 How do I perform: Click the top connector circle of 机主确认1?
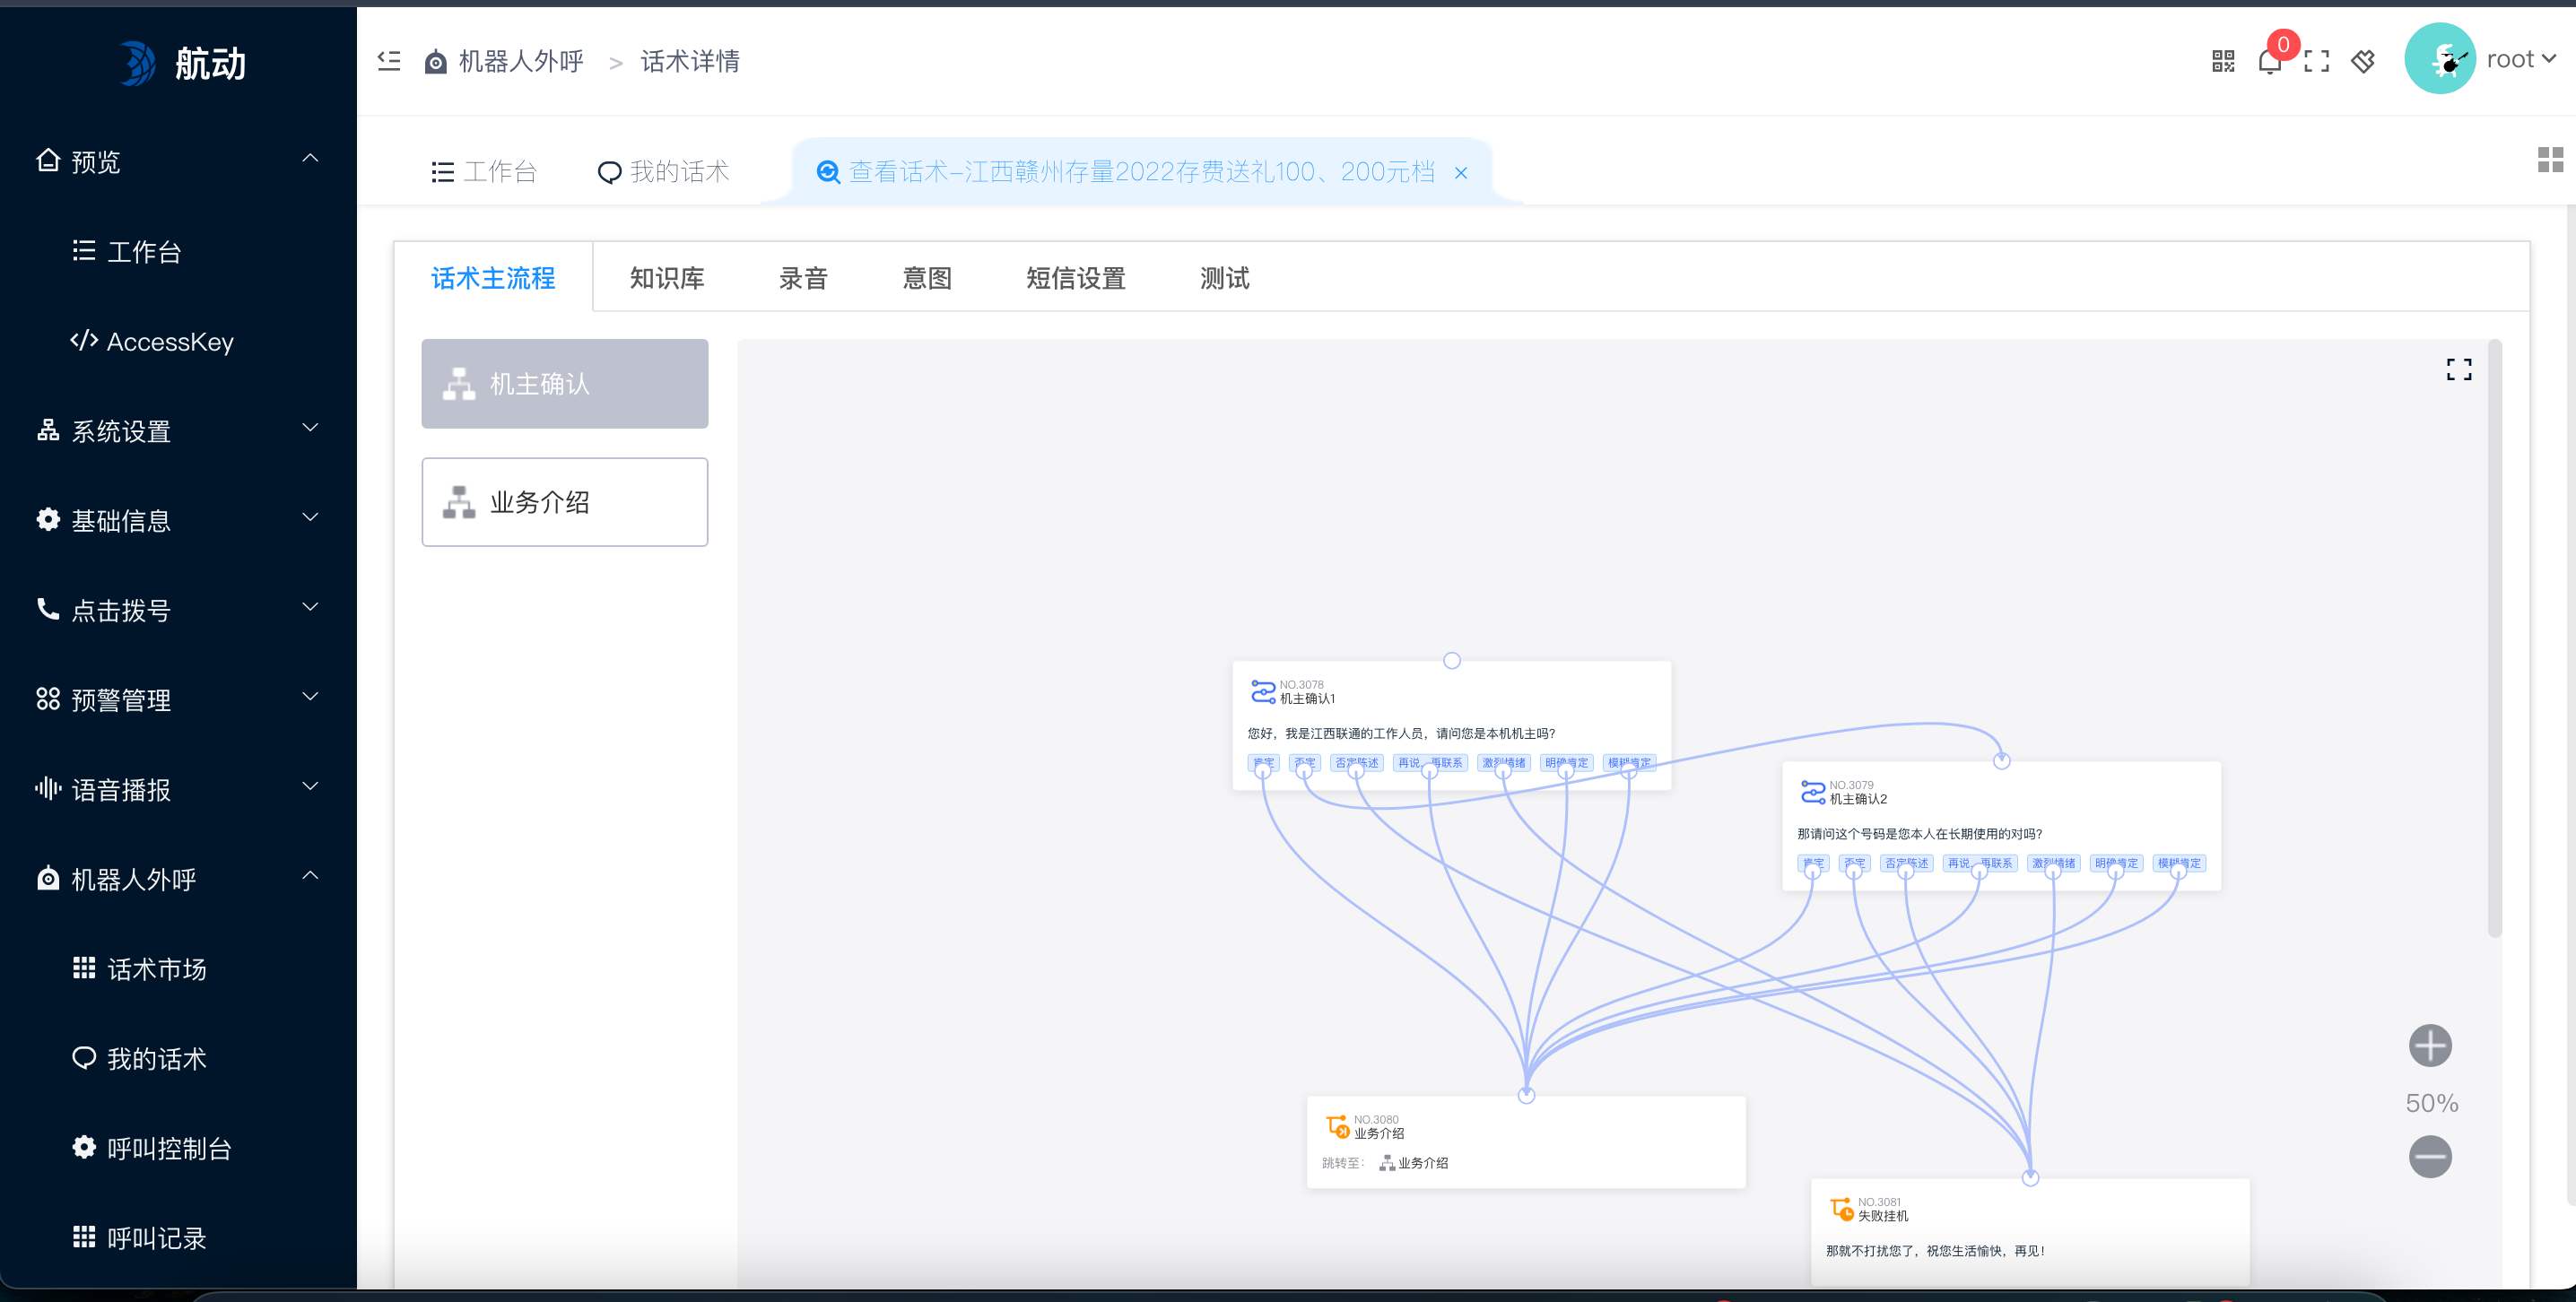1451,660
